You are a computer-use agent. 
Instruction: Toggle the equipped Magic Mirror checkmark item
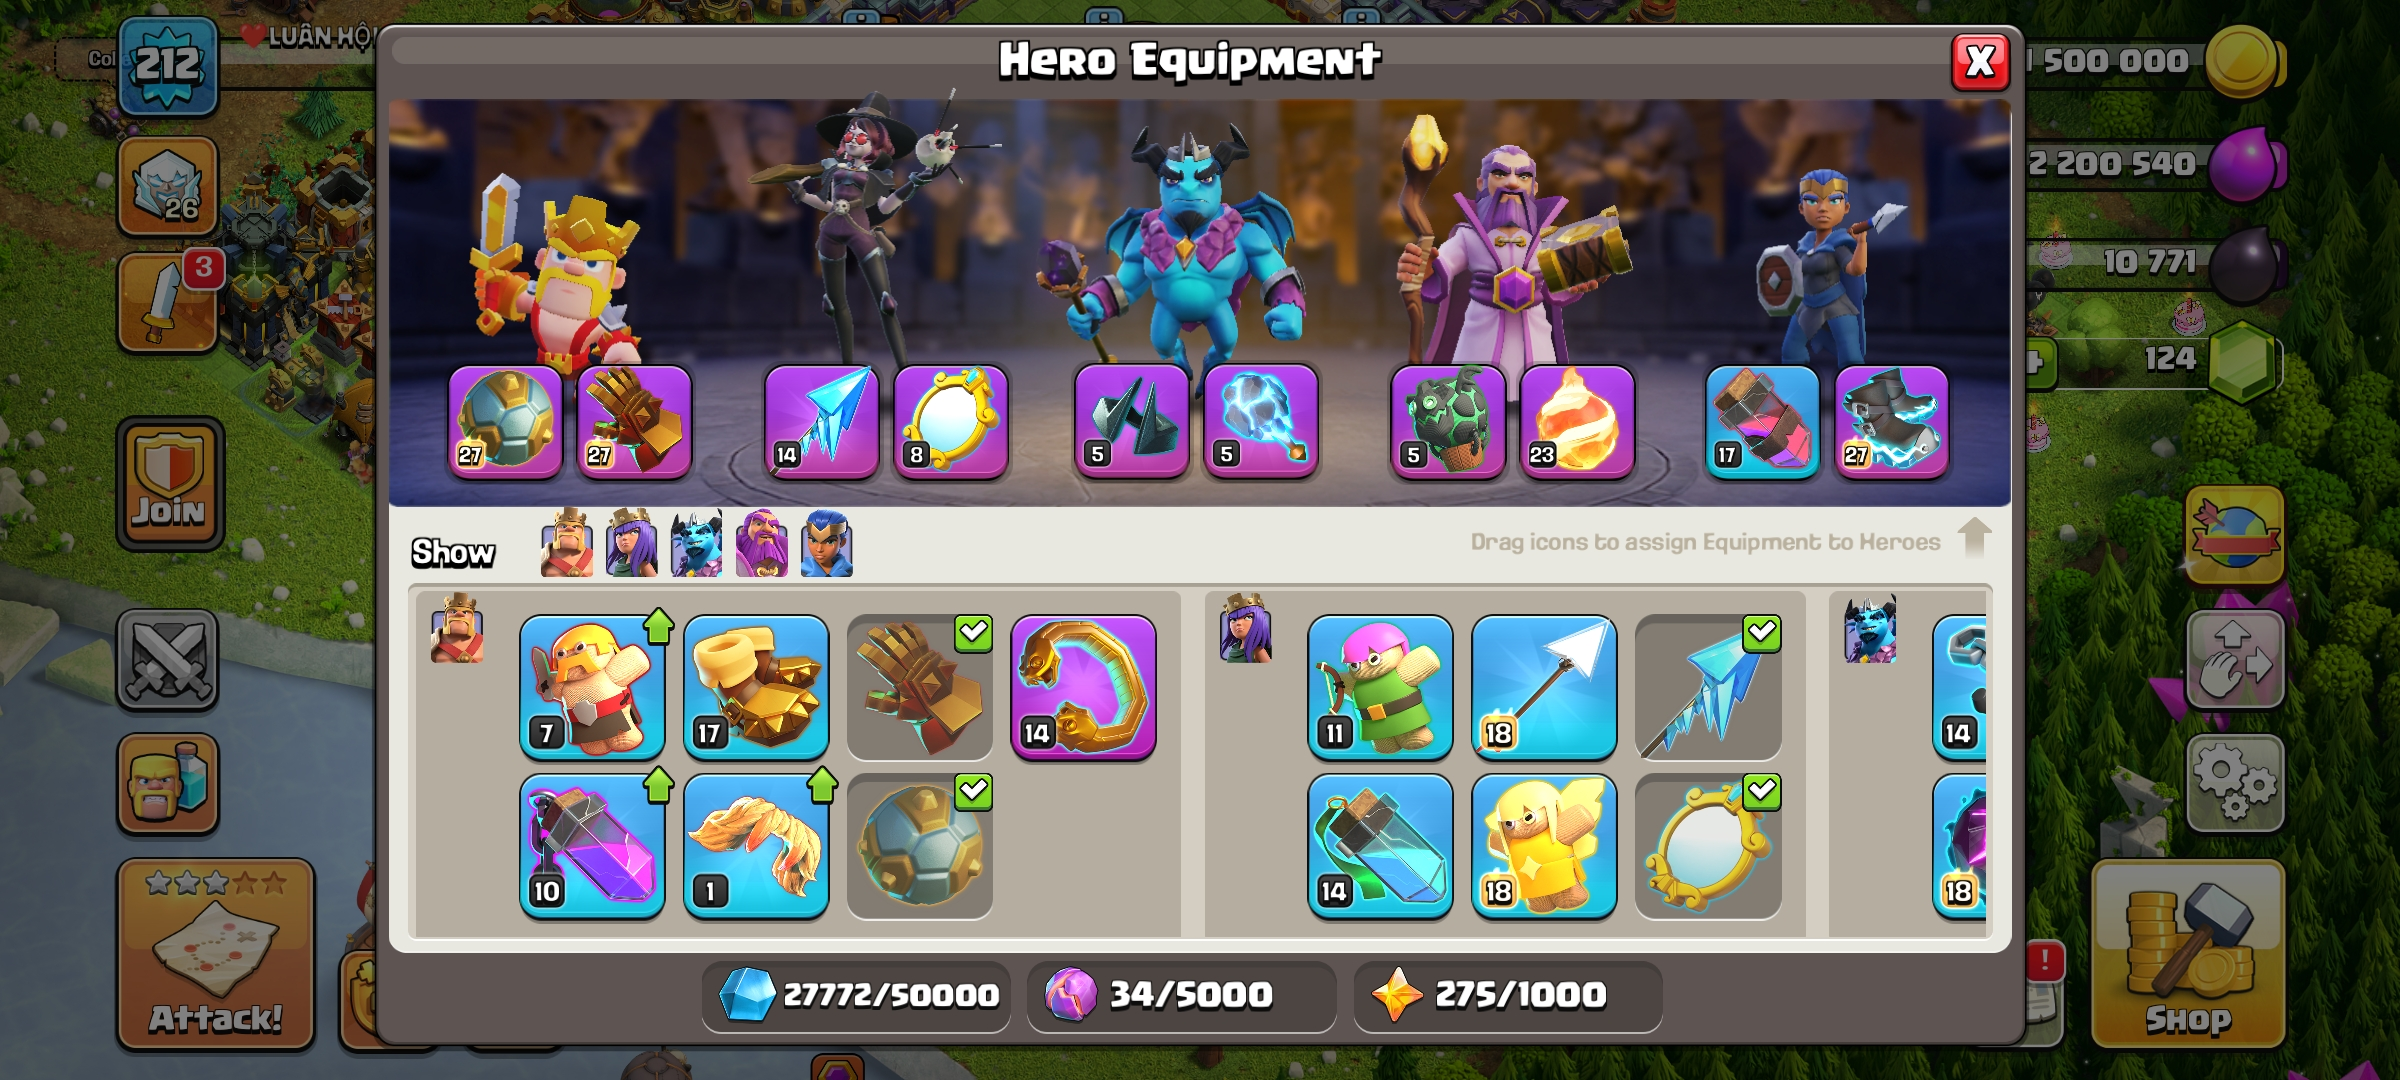pos(1708,846)
